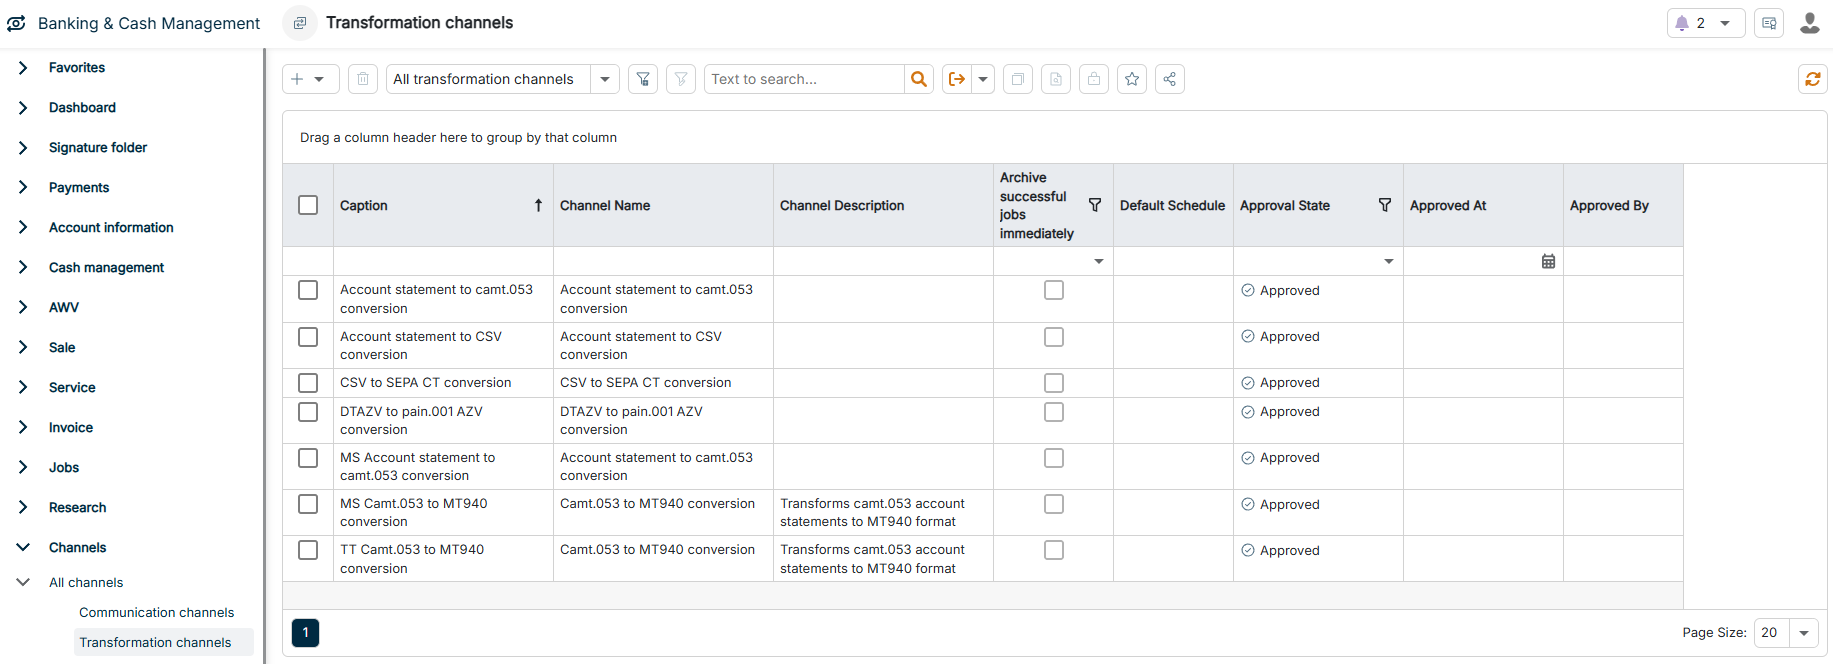
Task: Select row Account statement to CSV conversion
Action: [x=308, y=337]
